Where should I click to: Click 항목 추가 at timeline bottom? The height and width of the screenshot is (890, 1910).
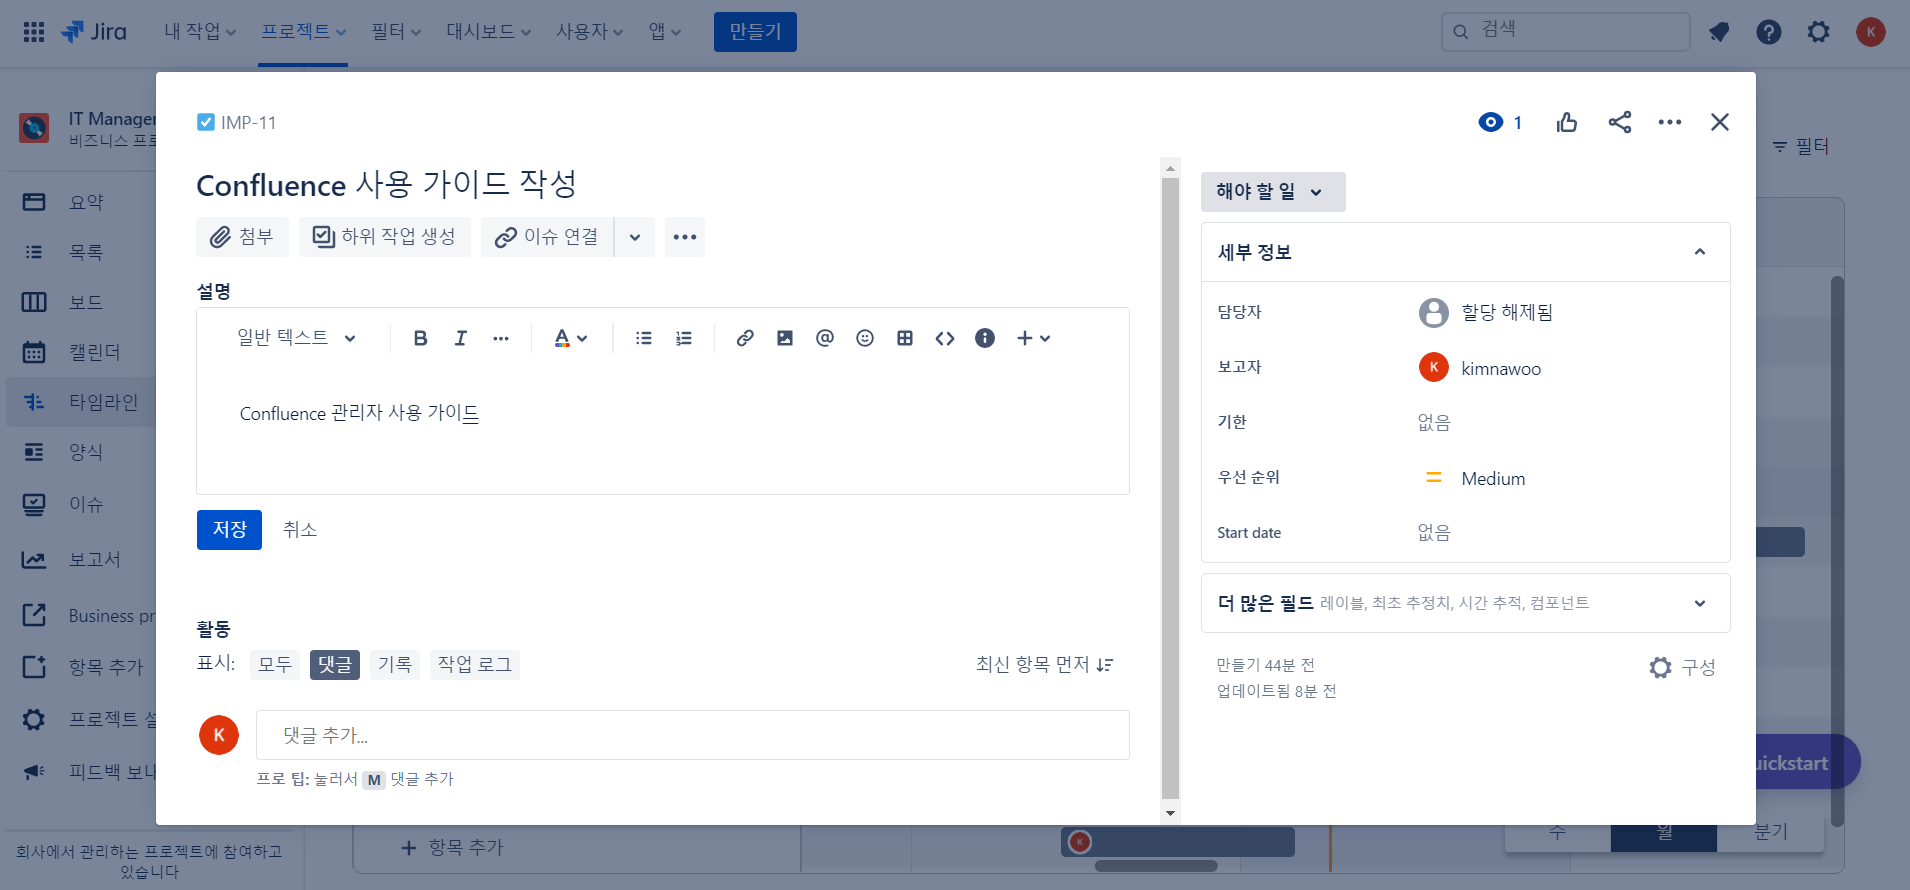[453, 848]
